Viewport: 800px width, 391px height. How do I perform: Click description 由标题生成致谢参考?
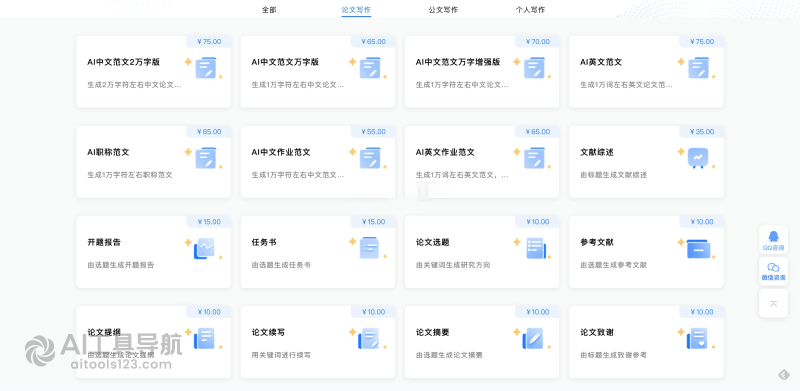coord(613,355)
